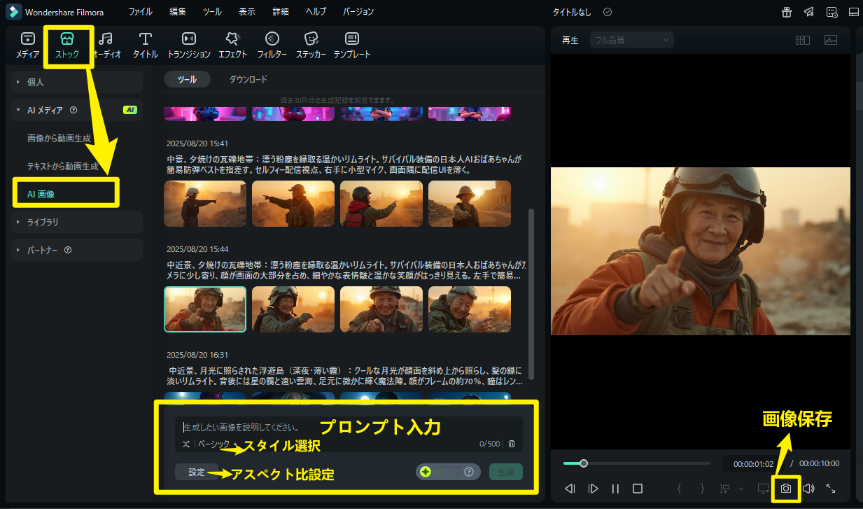Open the ヘルプ menu
Viewport: 863px width, 509px height.
pos(316,12)
